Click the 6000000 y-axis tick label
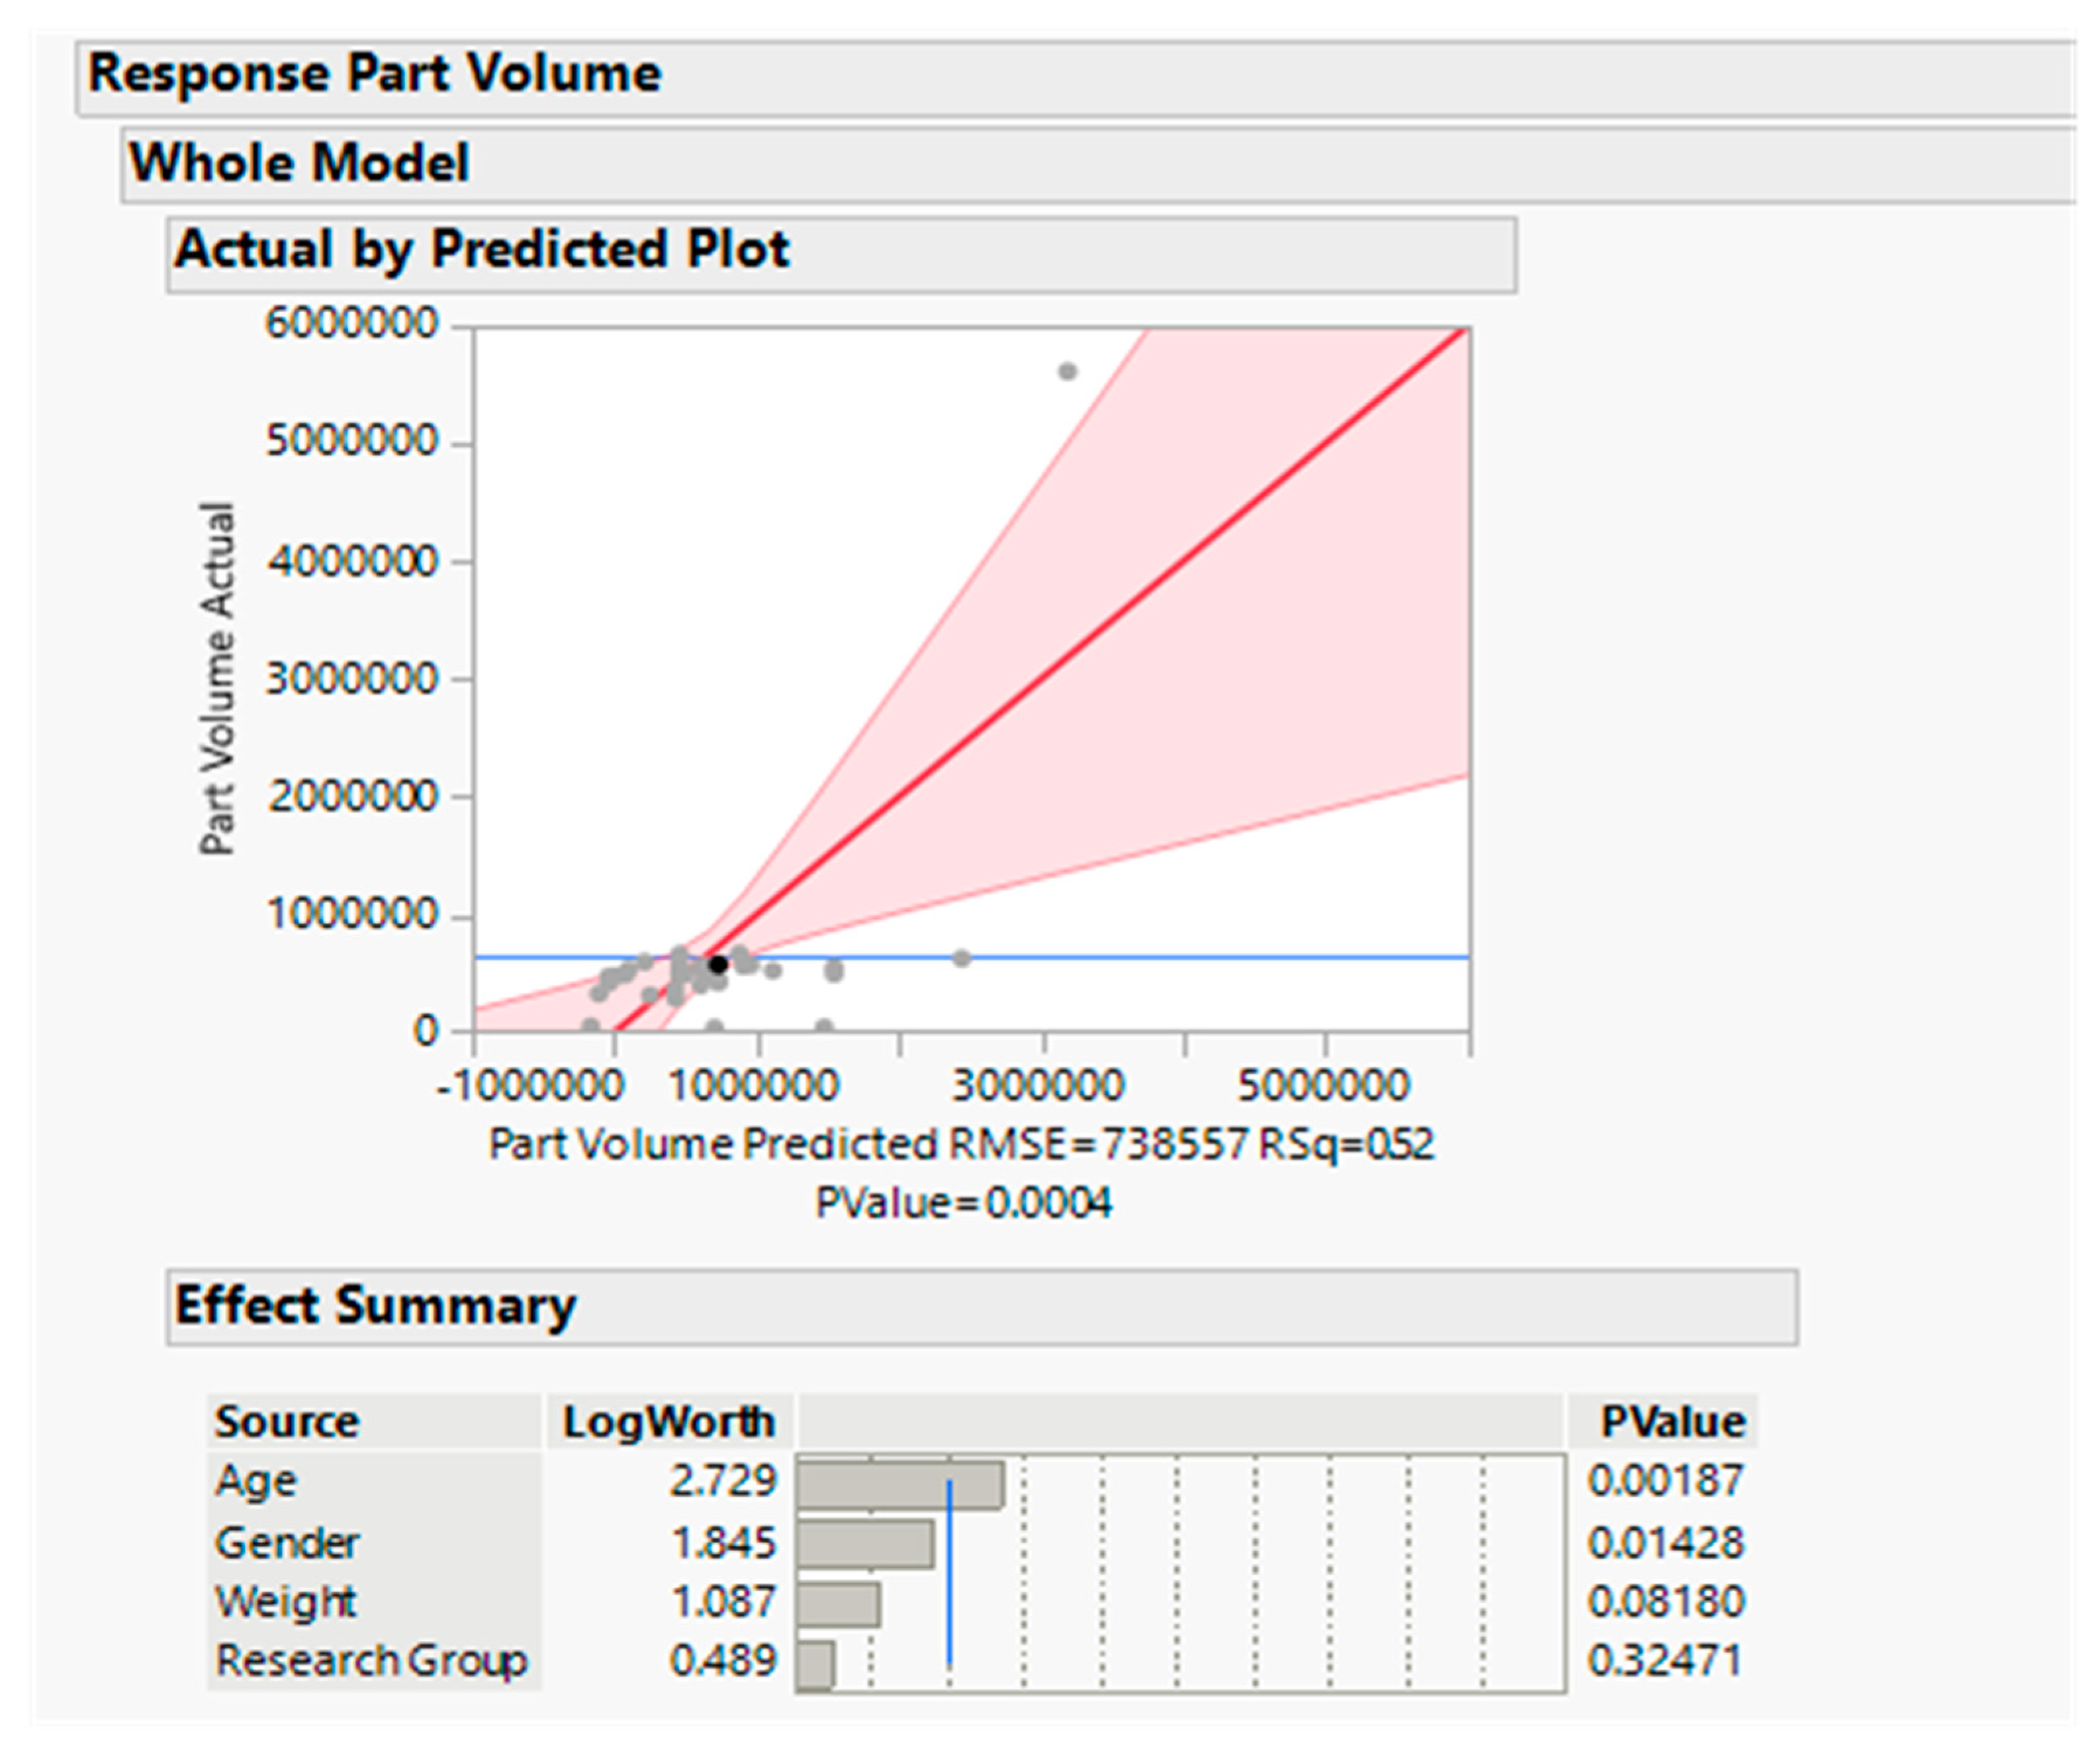This screenshot has width=2100, height=1757. click(x=351, y=324)
